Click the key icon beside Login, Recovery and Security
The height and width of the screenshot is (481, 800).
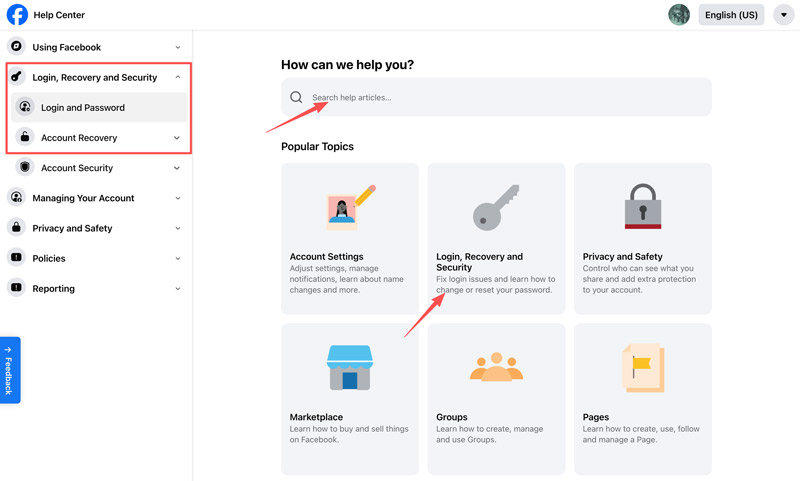click(16, 77)
